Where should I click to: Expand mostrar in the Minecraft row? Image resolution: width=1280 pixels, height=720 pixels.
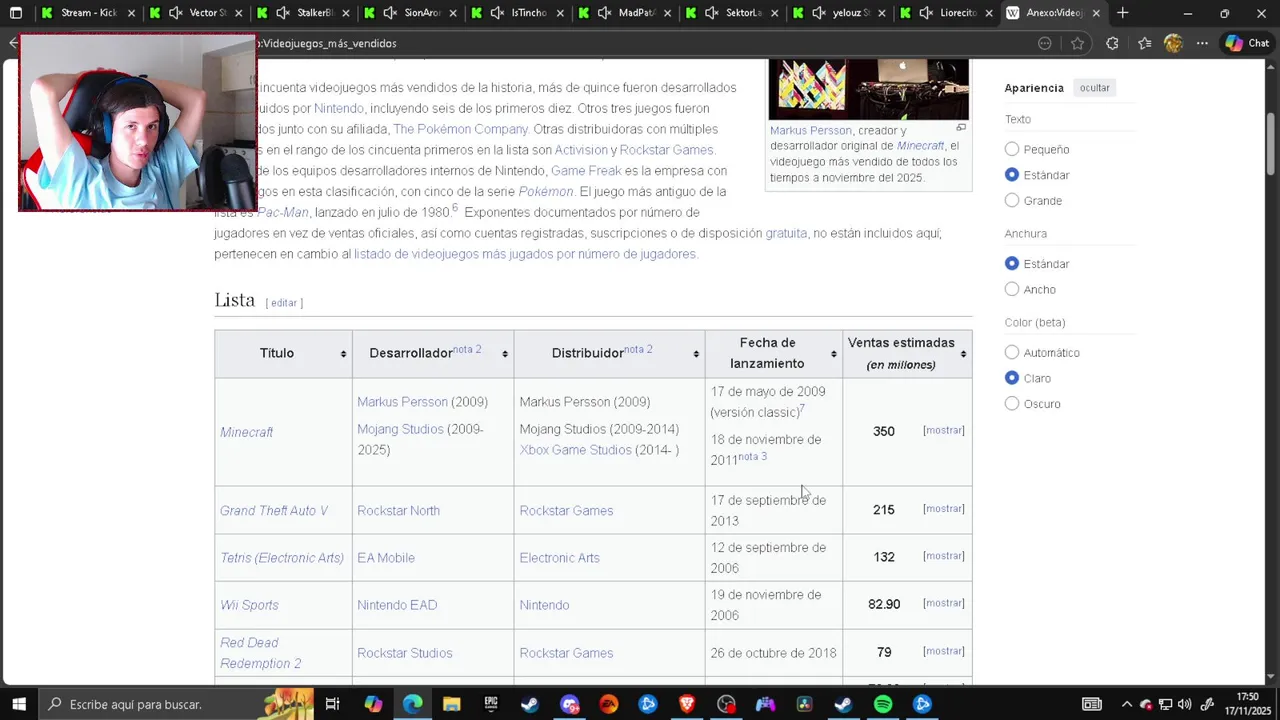tap(944, 430)
